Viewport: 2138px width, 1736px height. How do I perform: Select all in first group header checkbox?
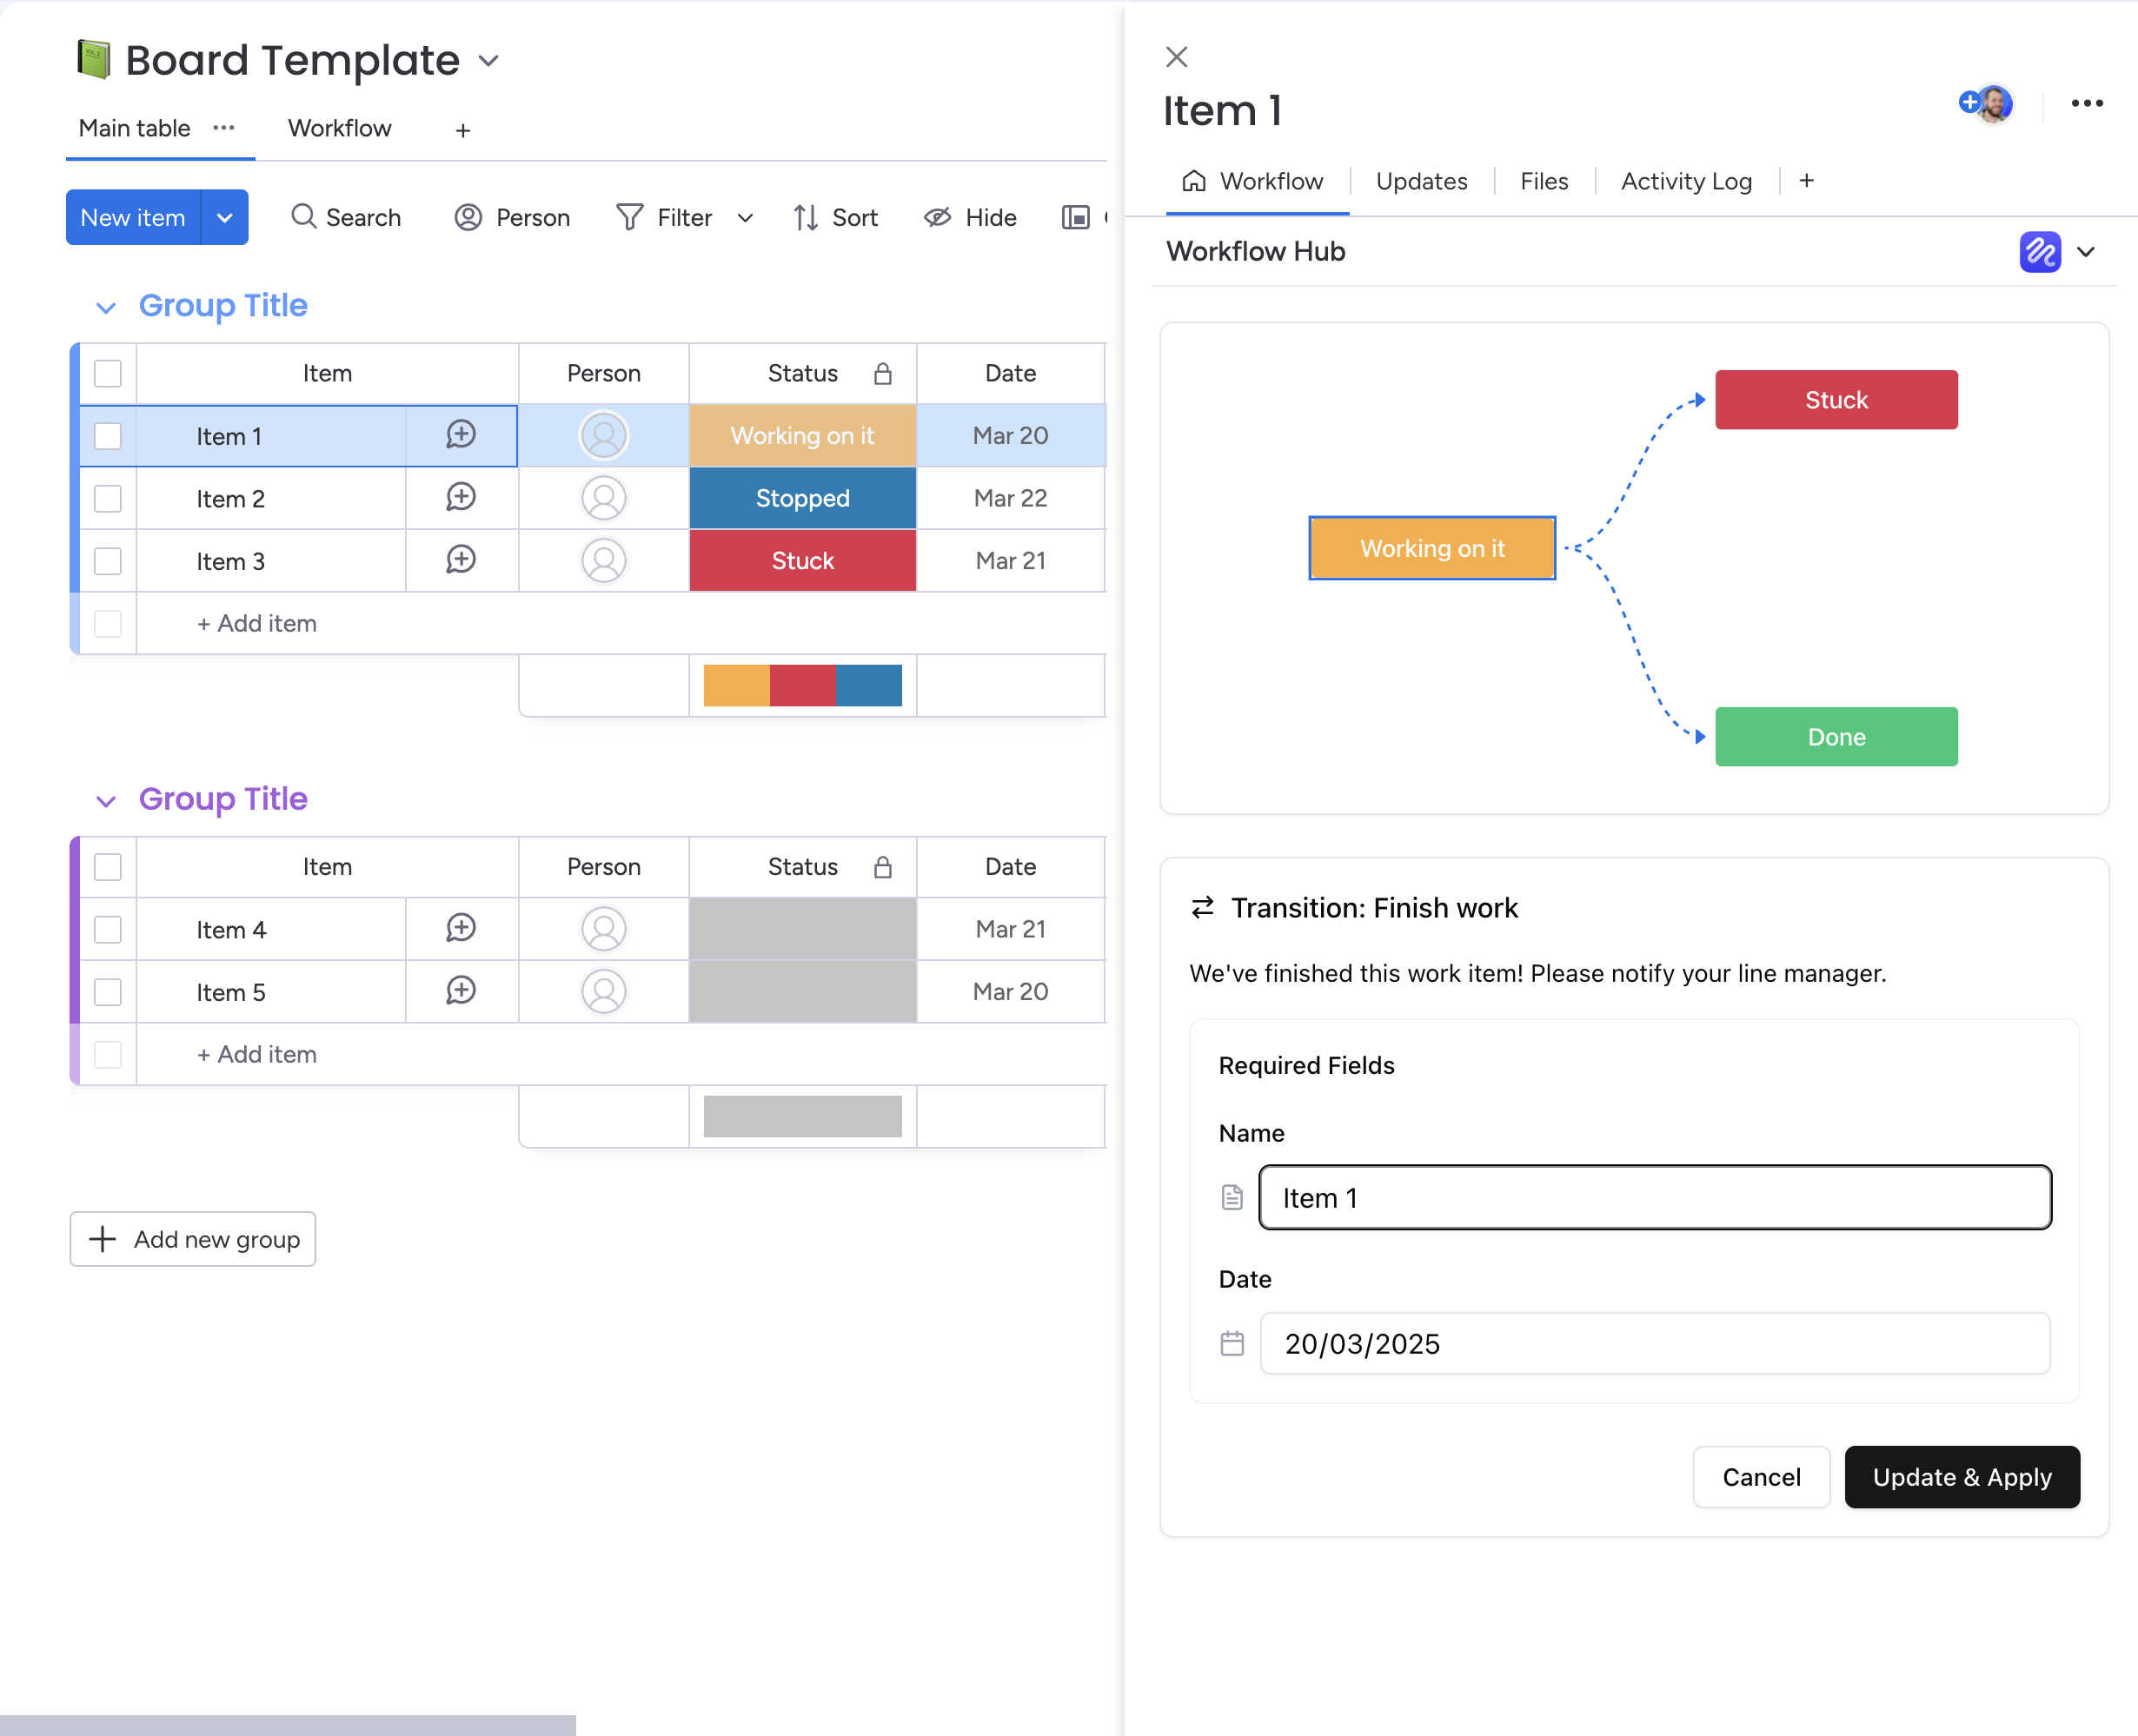[108, 374]
